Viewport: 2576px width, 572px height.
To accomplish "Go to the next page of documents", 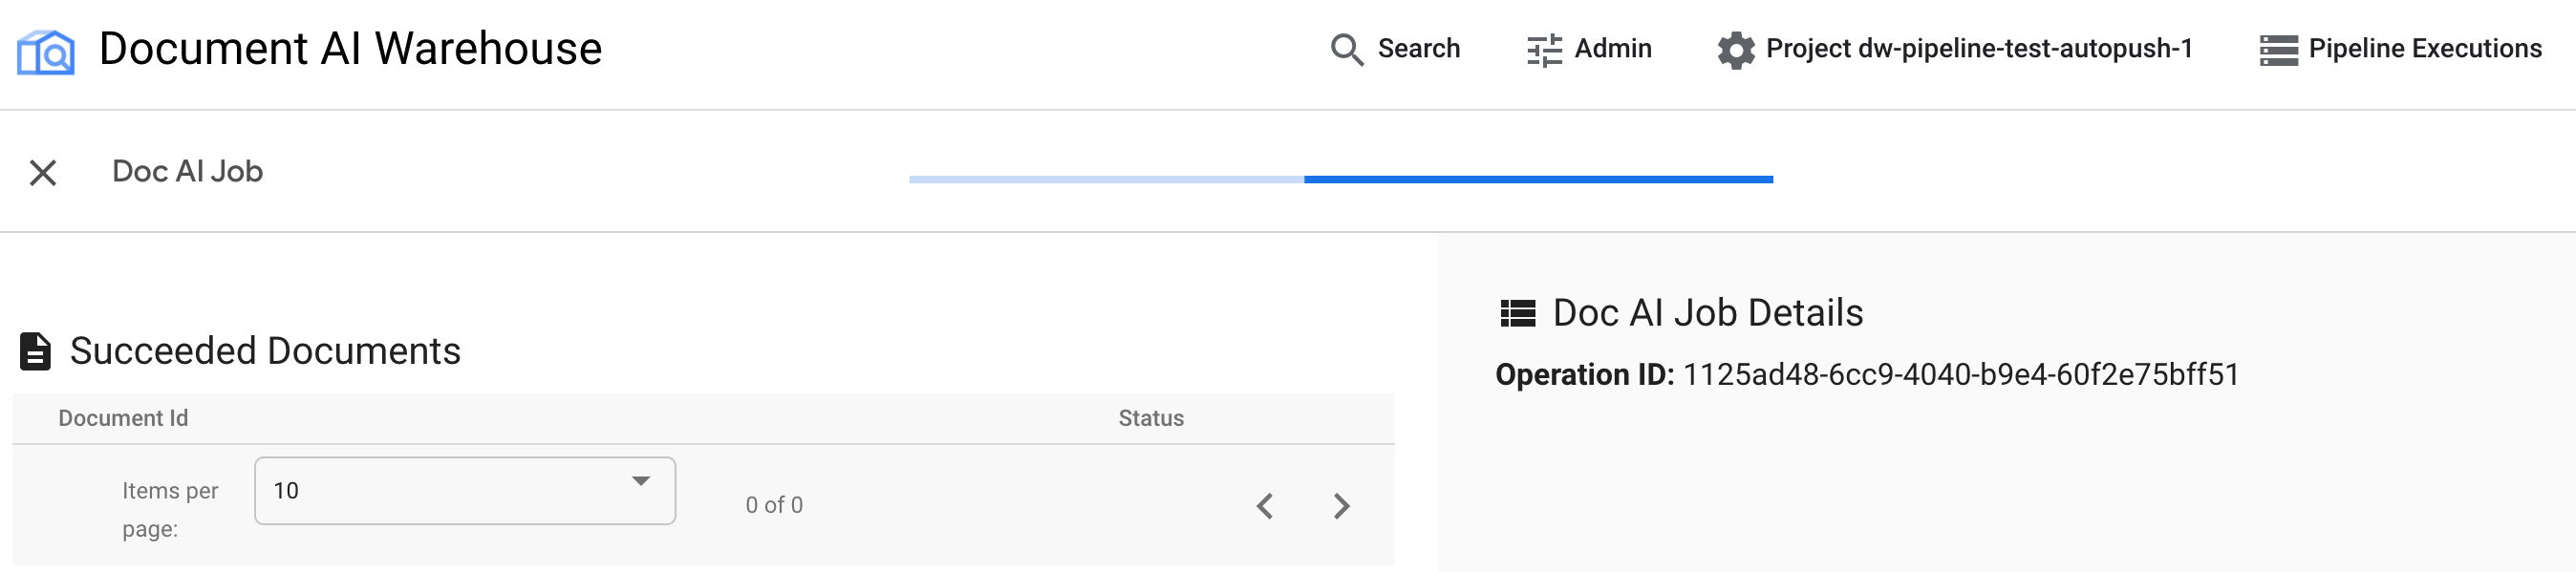I will click(x=1342, y=506).
